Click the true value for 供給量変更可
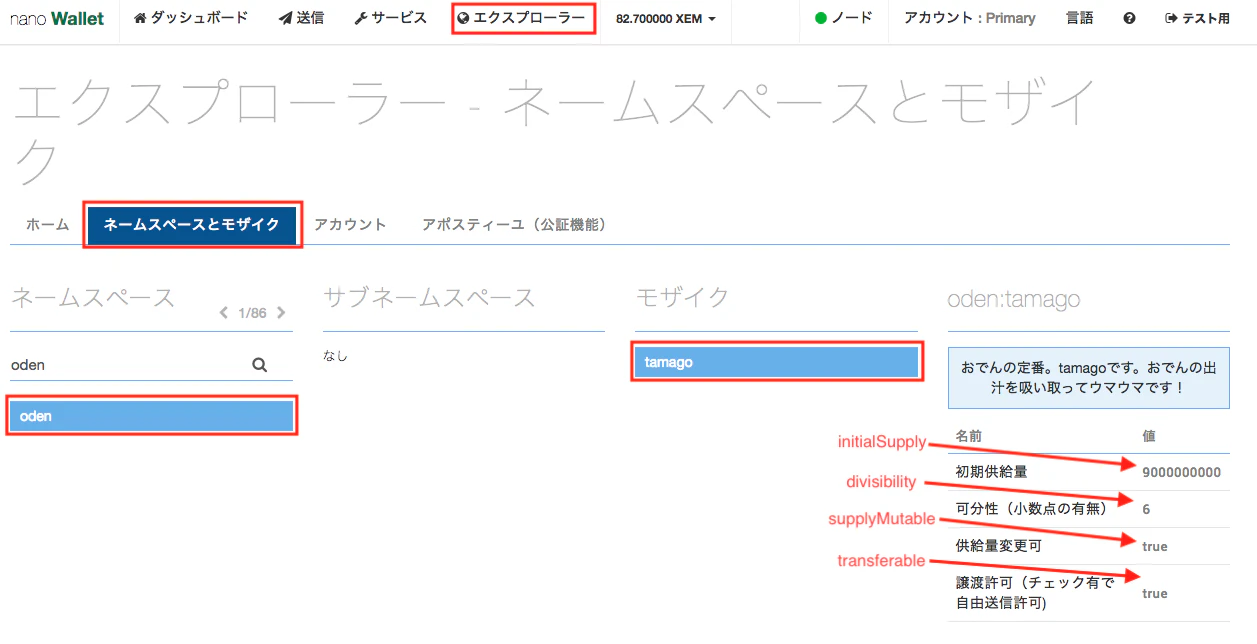This screenshot has height=644, width=1257. (1155, 546)
